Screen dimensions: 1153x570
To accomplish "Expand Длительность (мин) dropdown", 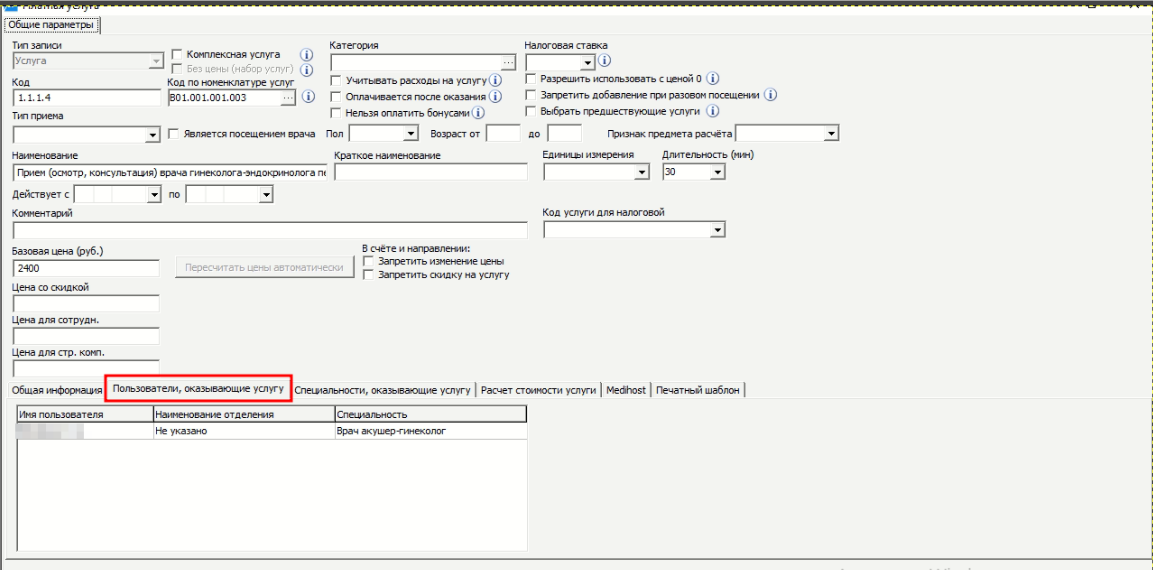I will [717, 173].
